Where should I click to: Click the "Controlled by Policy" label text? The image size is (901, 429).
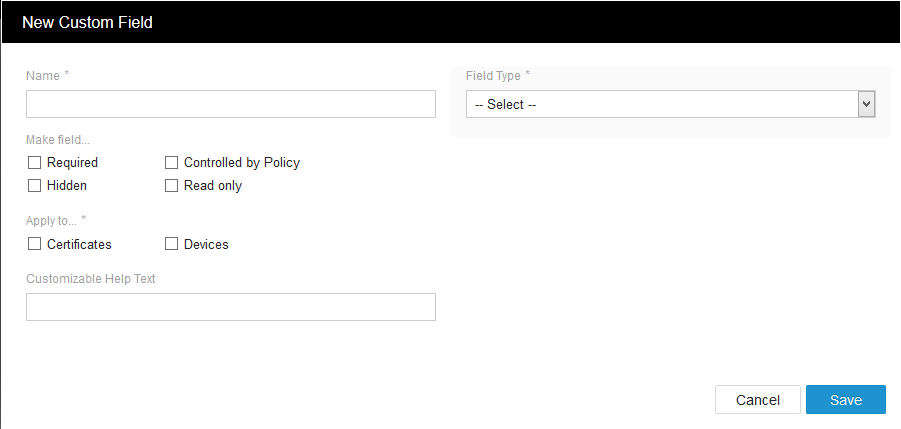pos(242,163)
